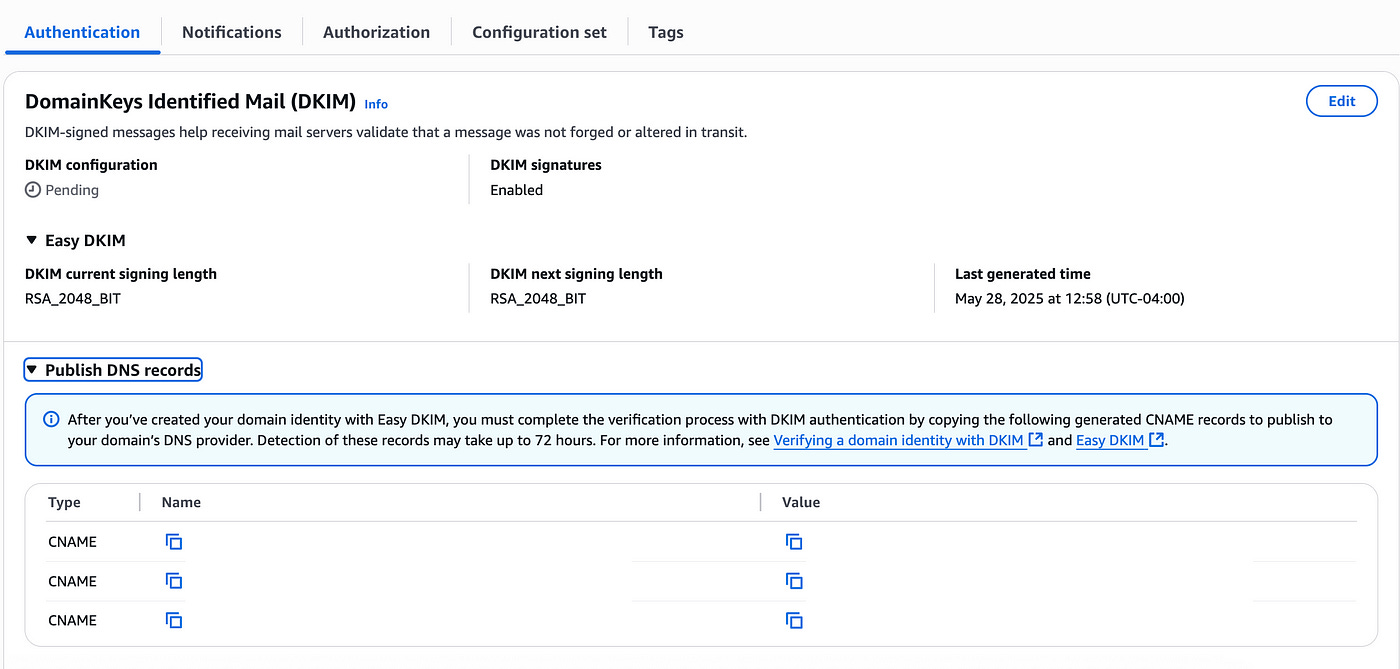The height and width of the screenshot is (669, 1400).
Task: Open the Easy DKIM documentation link
Action: pyautogui.click(x=1120, y=440)
